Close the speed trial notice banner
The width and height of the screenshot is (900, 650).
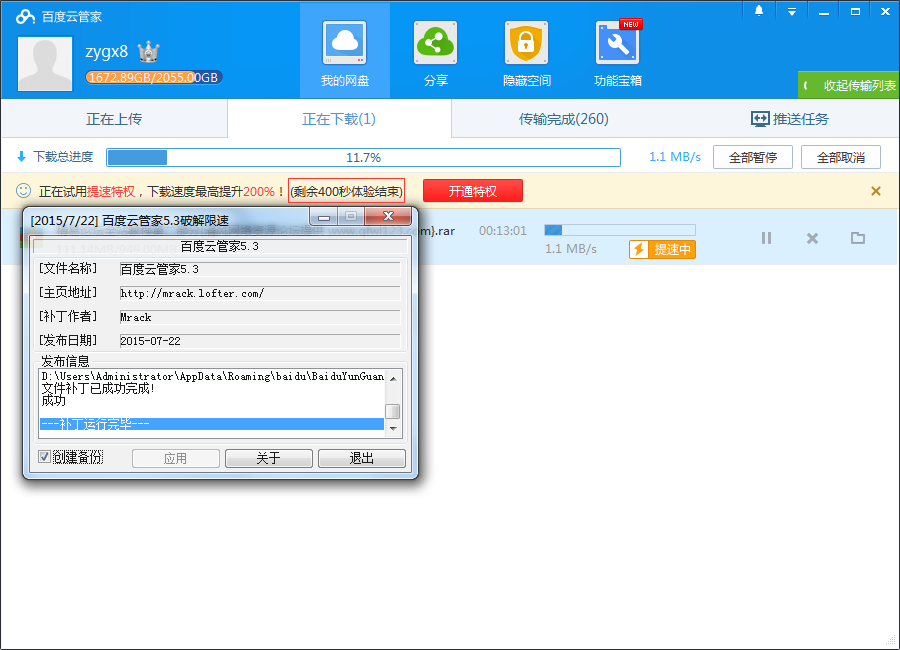pyautogui.click(x=876, y=191)
